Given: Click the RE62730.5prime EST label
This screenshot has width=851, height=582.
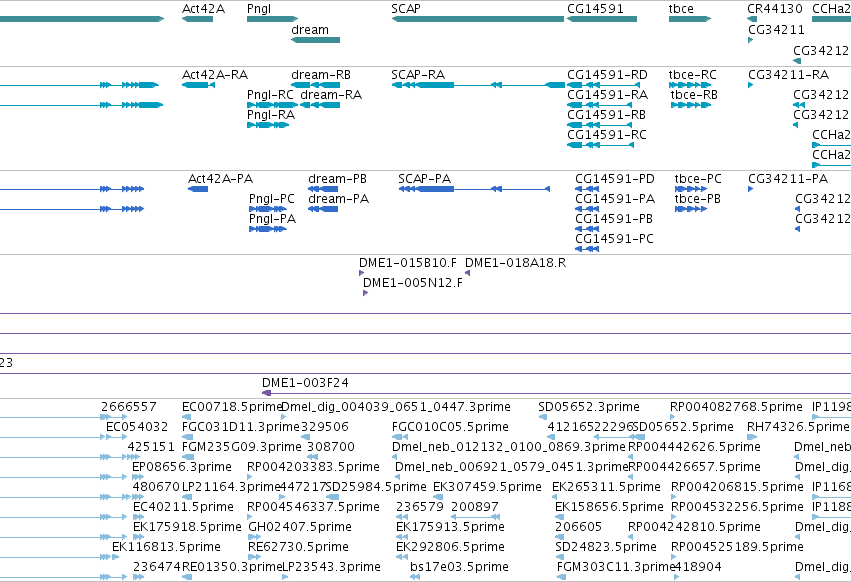Looking at the screenshot, I should tap(298, 547).
